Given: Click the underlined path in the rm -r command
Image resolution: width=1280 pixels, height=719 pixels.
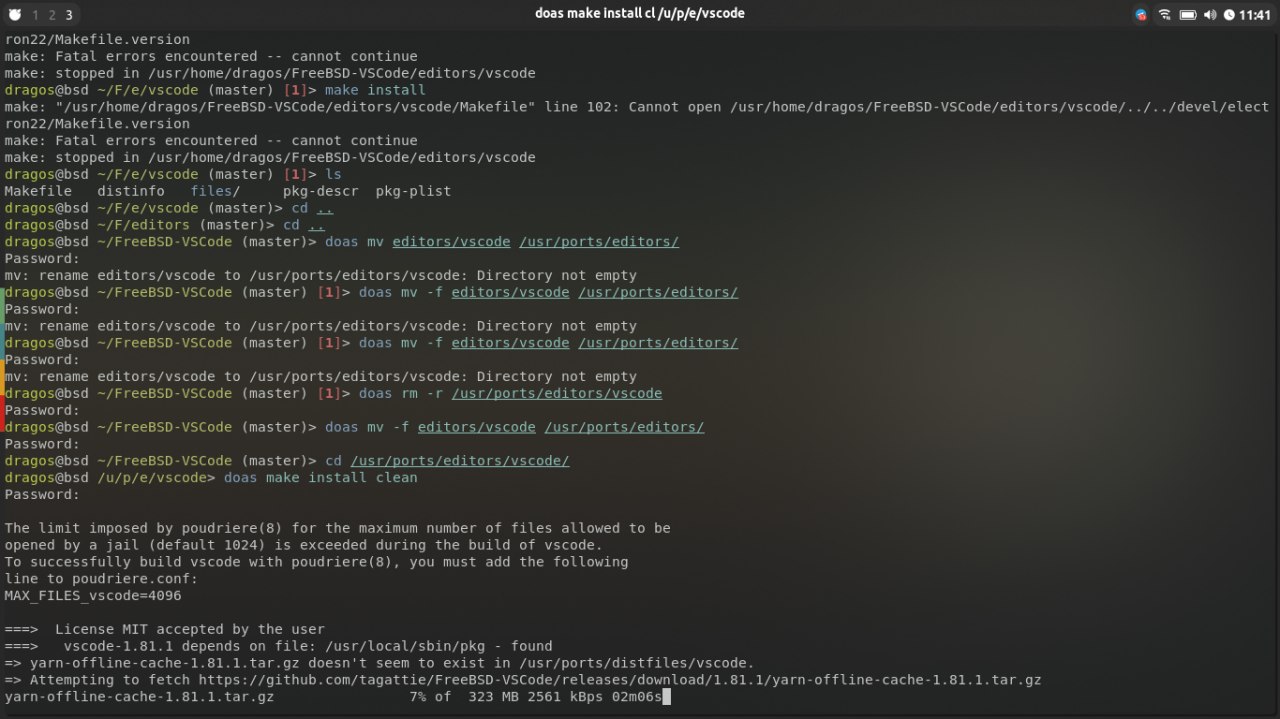Looking at the screenshot, I should pos(557,394).
